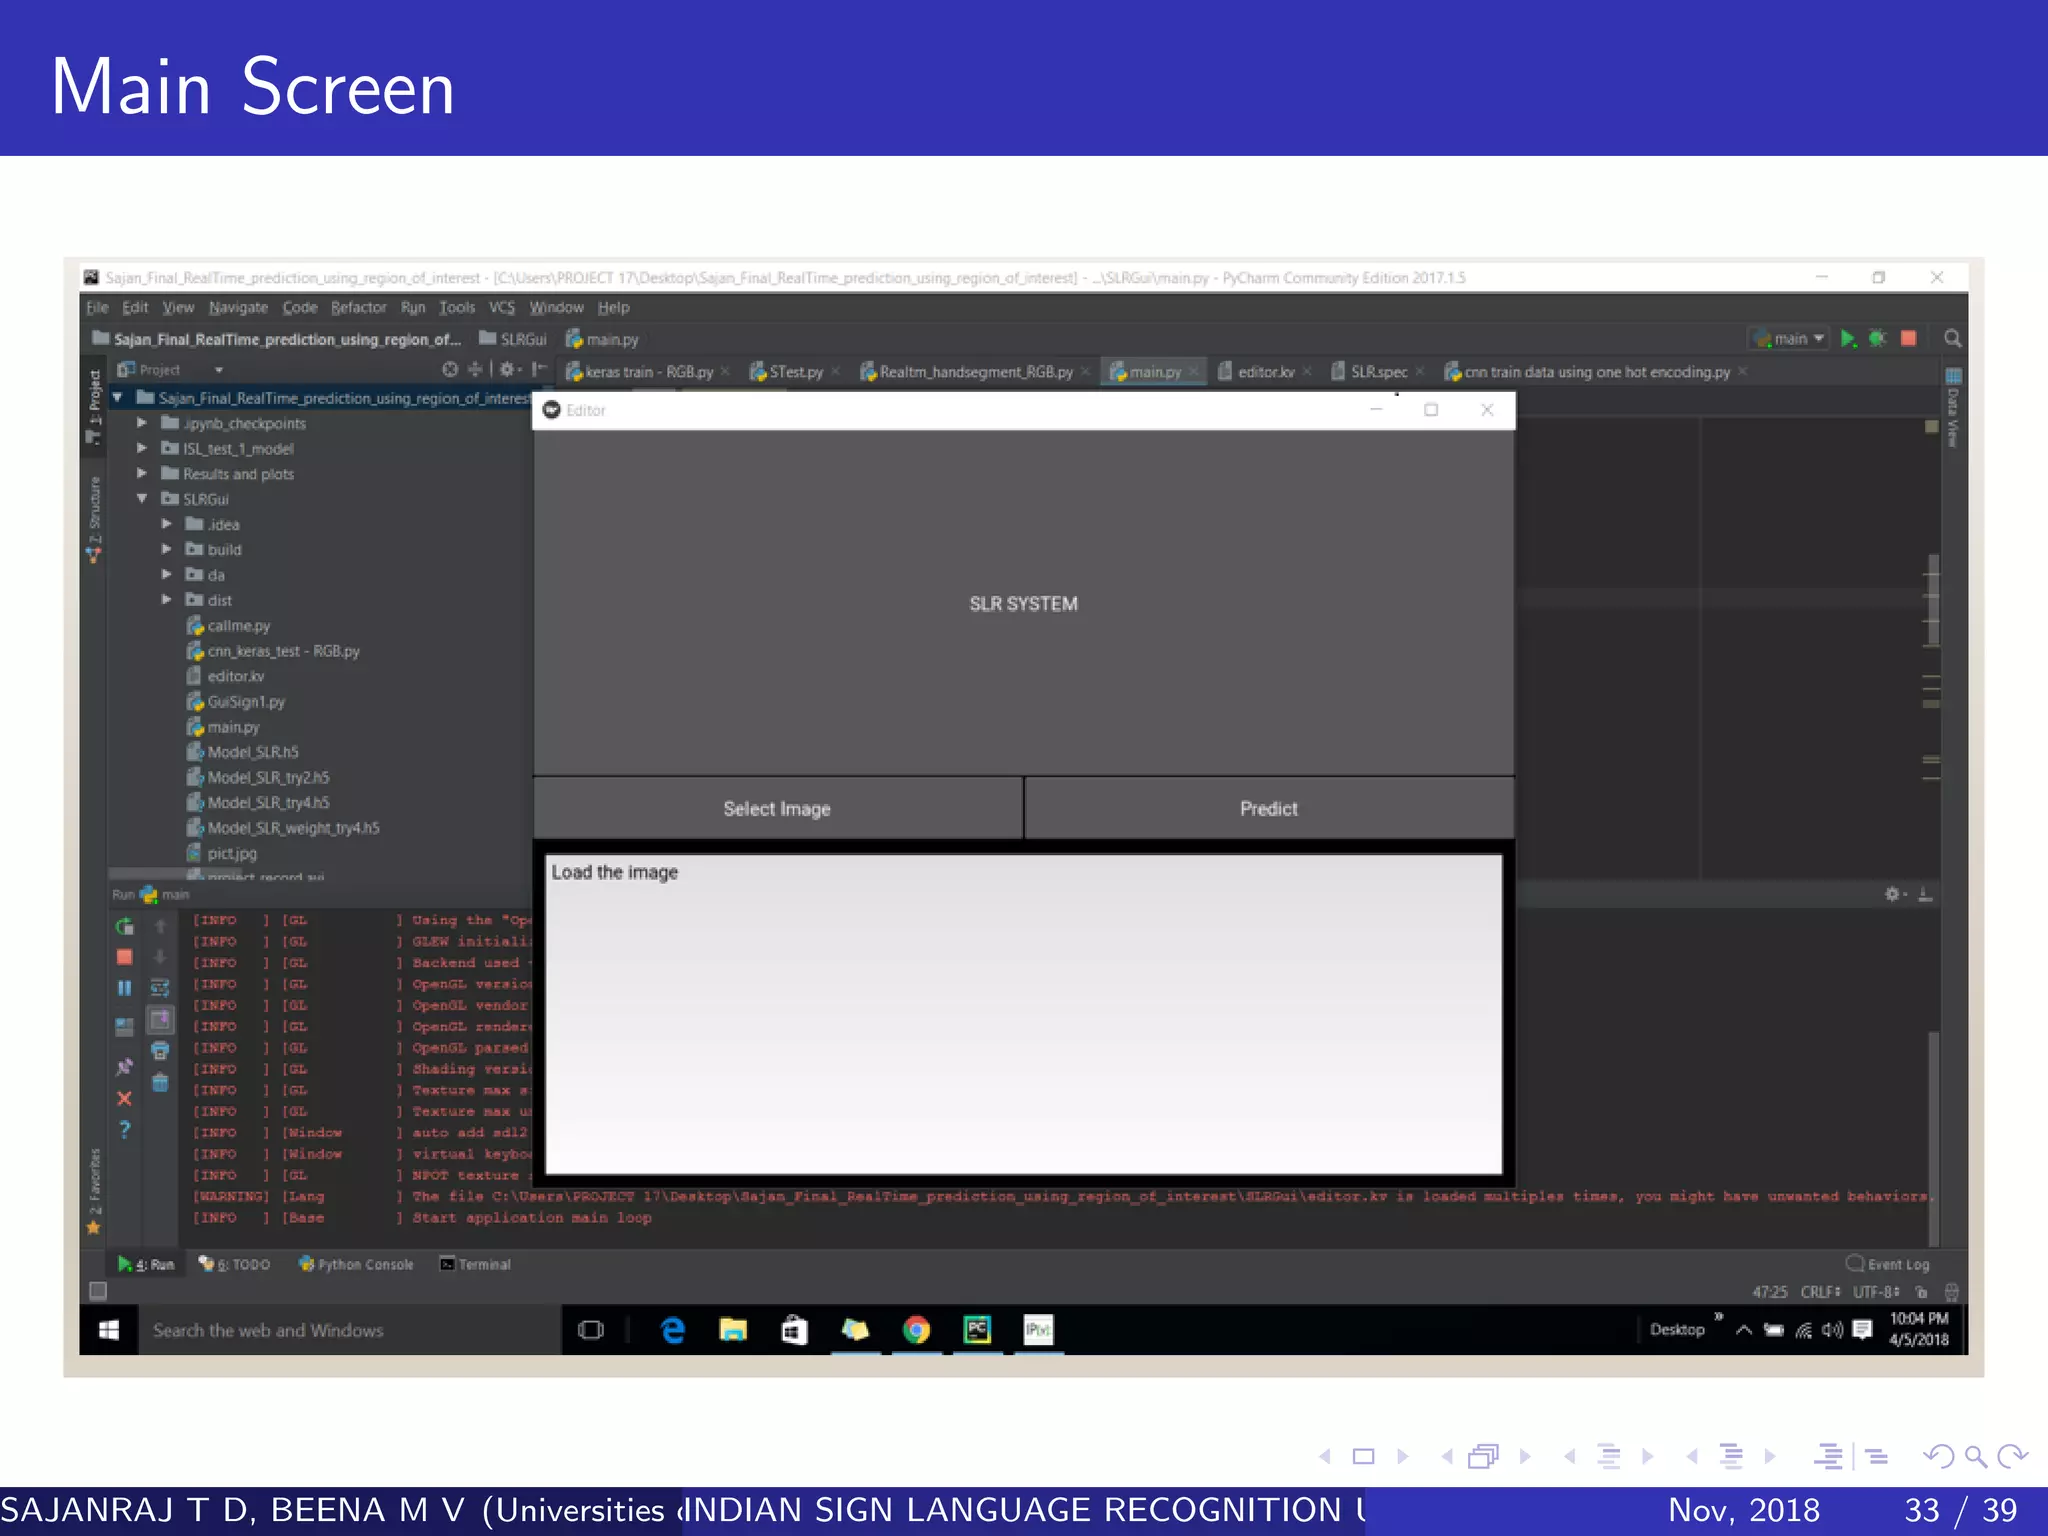
Task: Expand the build folder
Action: (167, 549)
